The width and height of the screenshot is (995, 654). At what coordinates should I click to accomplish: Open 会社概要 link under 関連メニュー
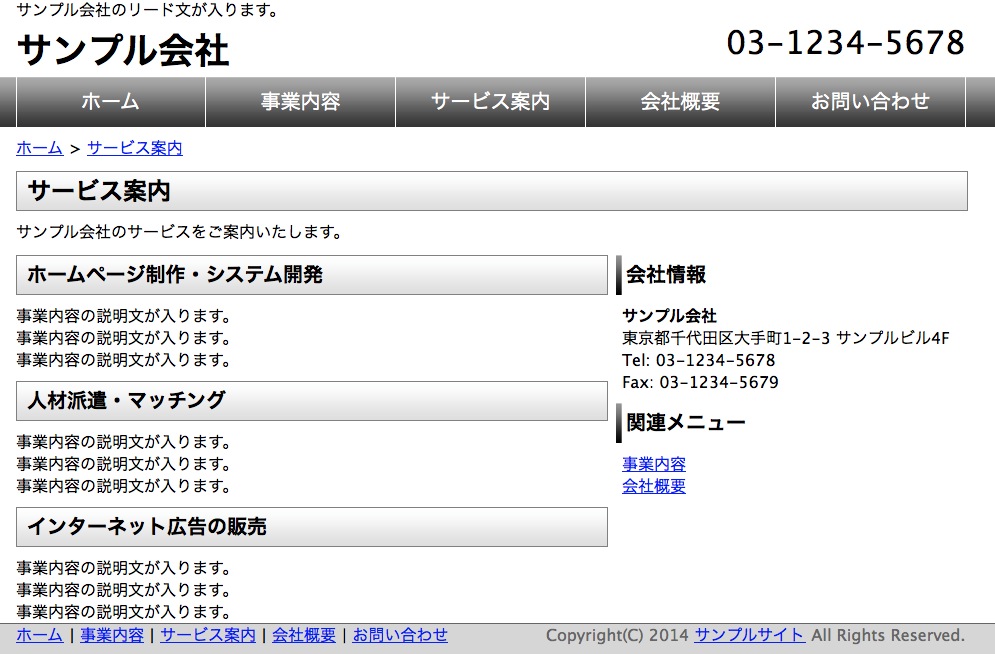pyautogui.click(x=654, y=486)
